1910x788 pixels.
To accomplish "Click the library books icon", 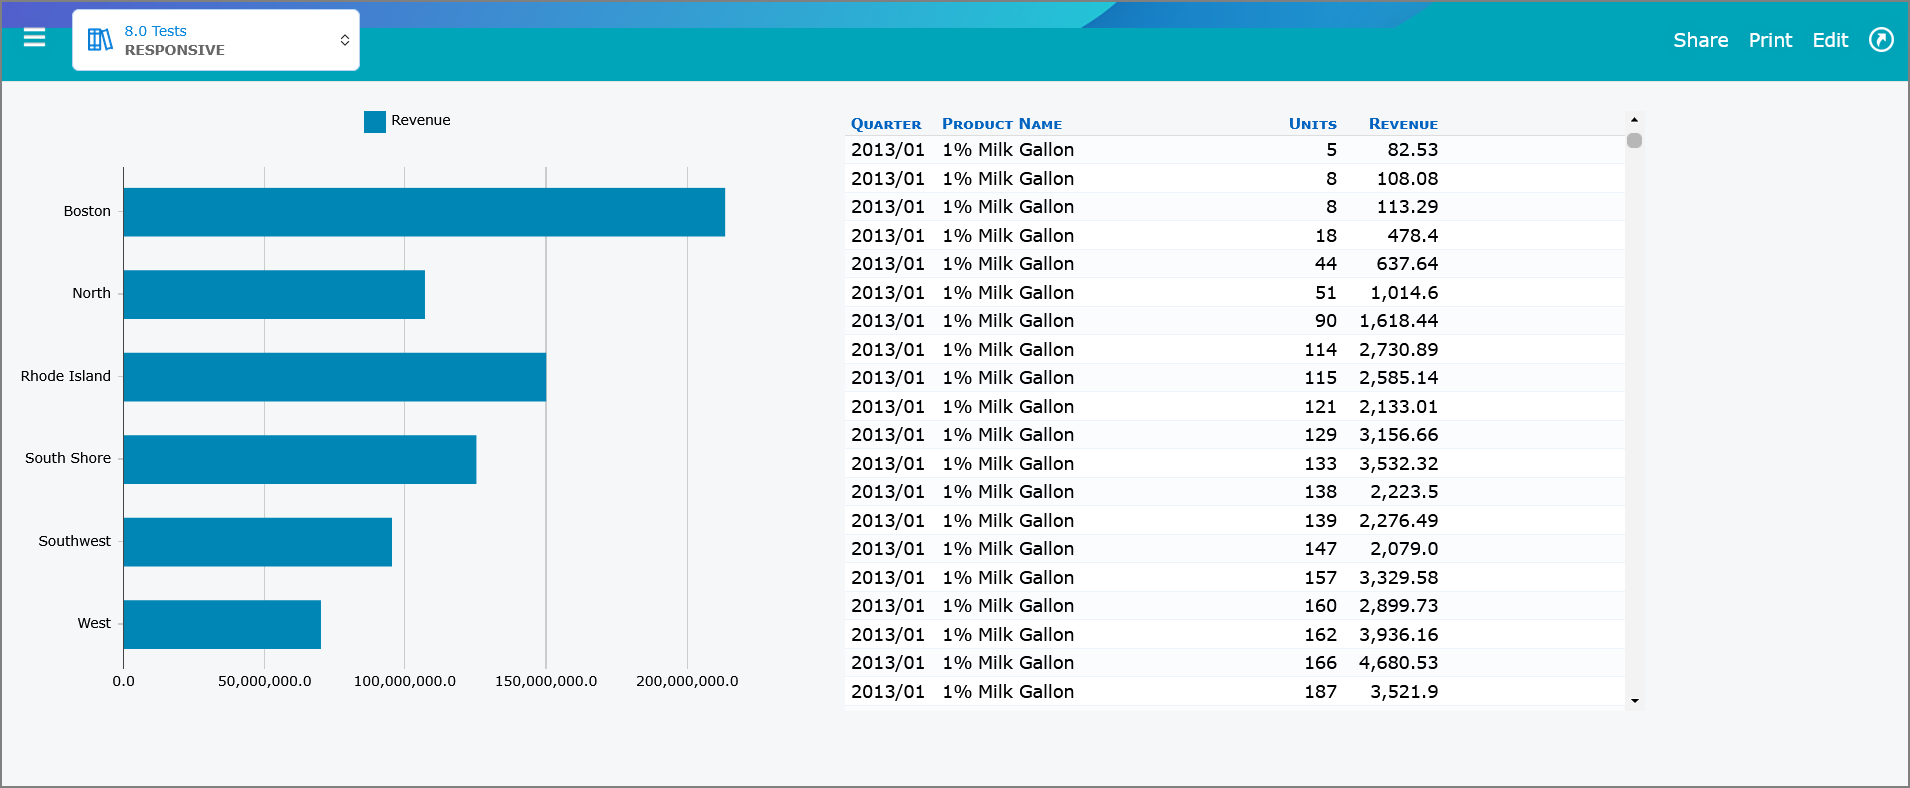I will [x=100, y=39].
